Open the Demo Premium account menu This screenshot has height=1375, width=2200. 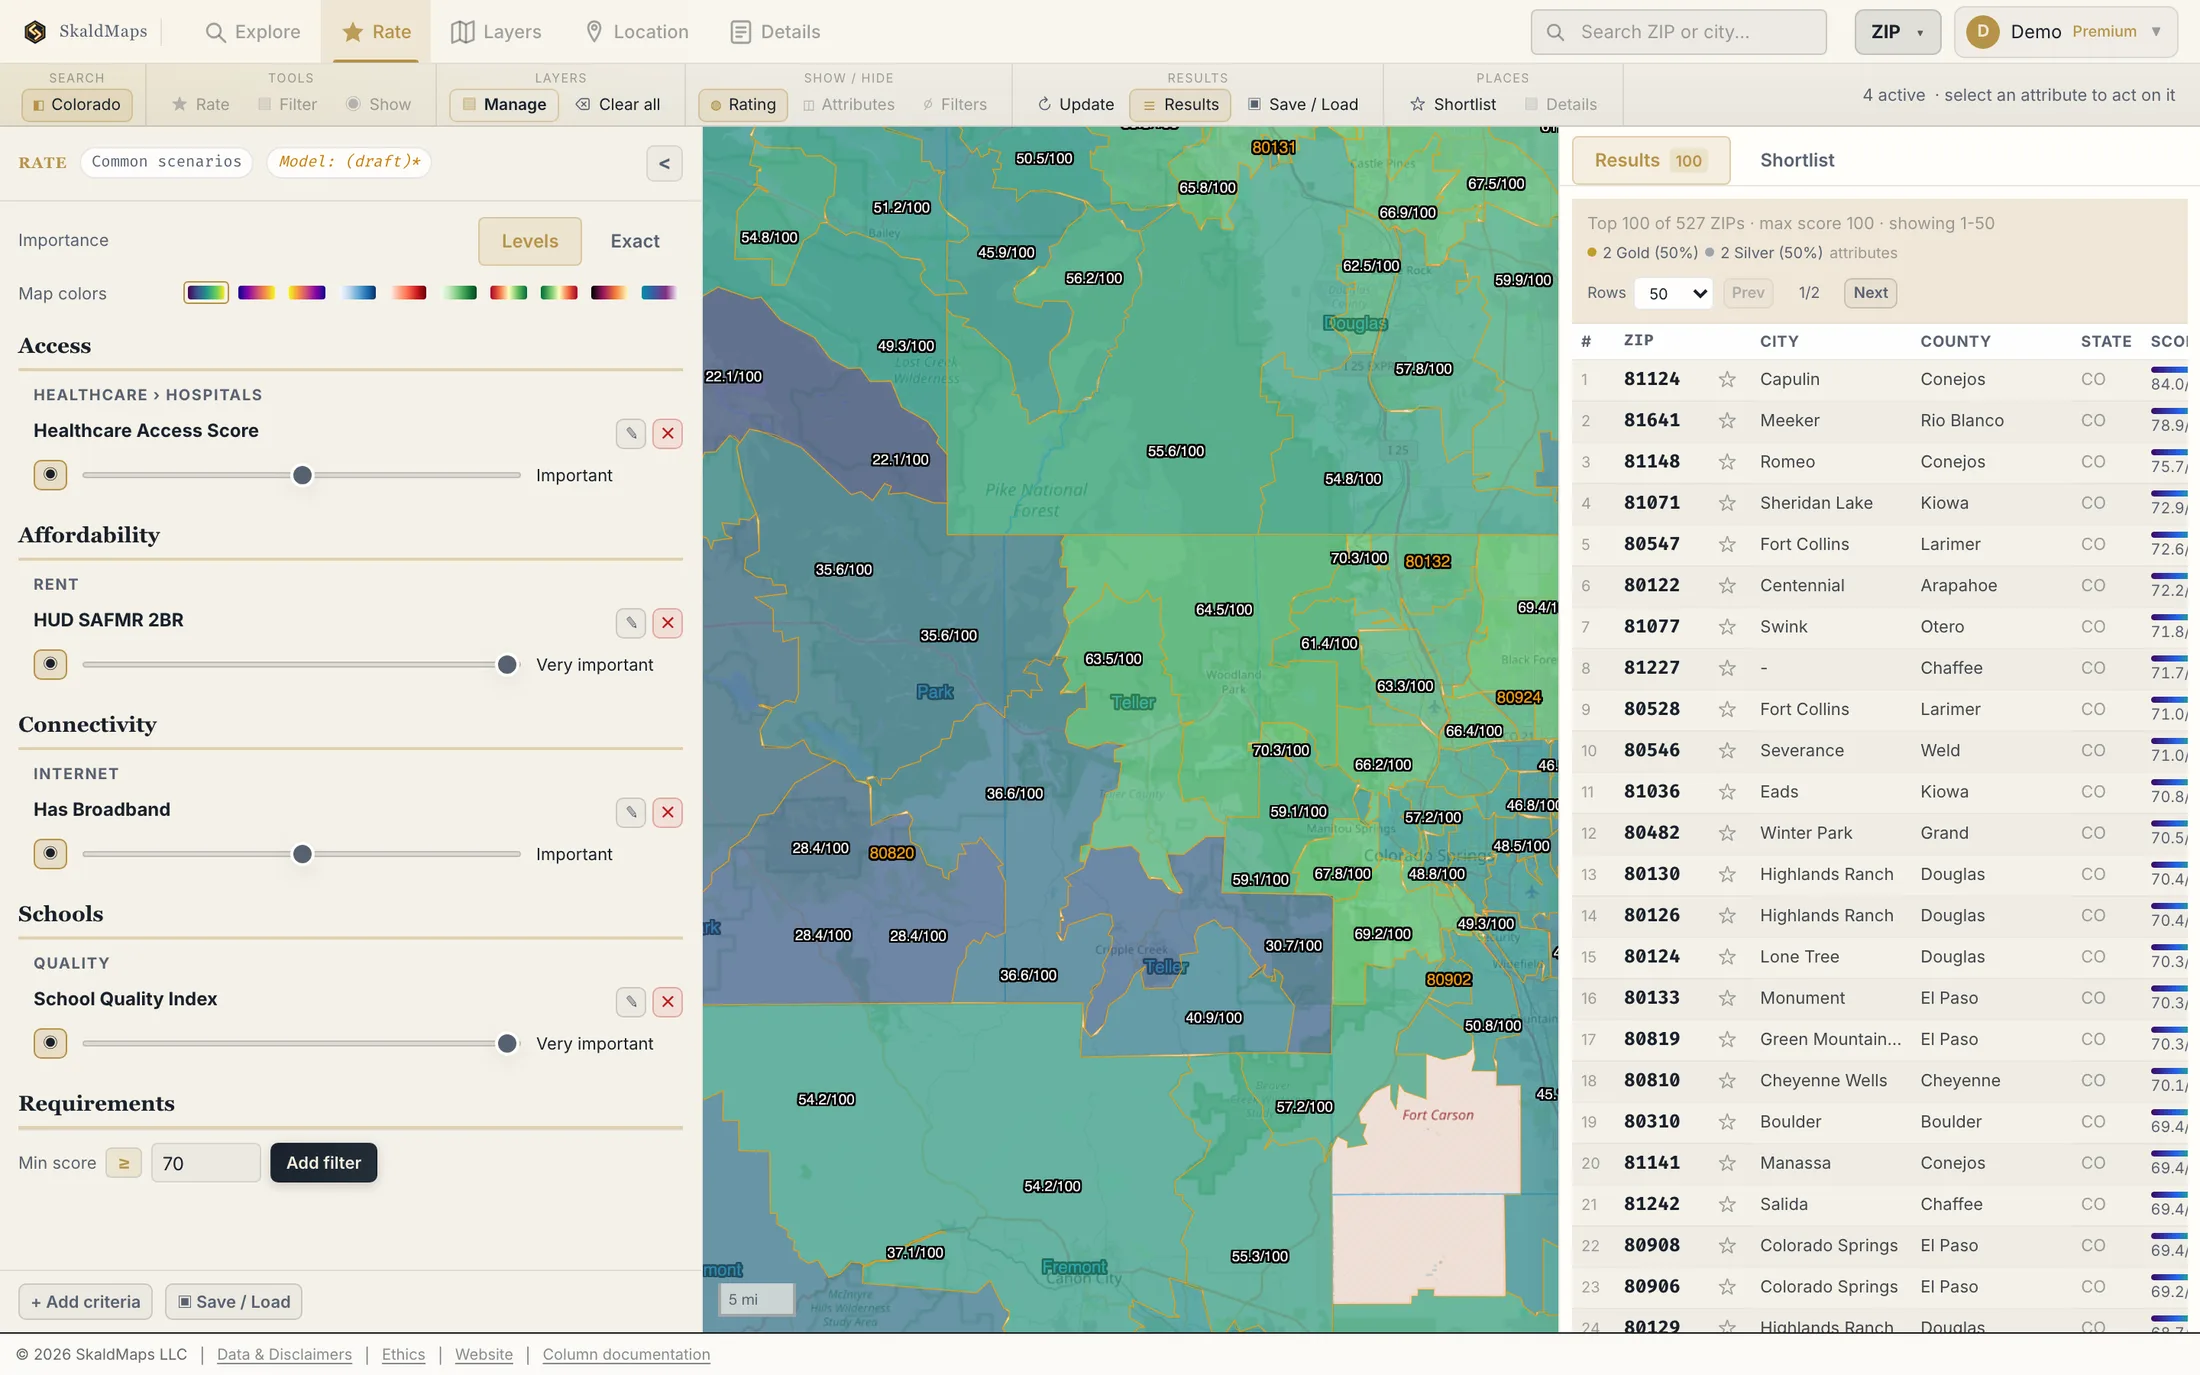pyautogui.click(x=2065, y=32)
